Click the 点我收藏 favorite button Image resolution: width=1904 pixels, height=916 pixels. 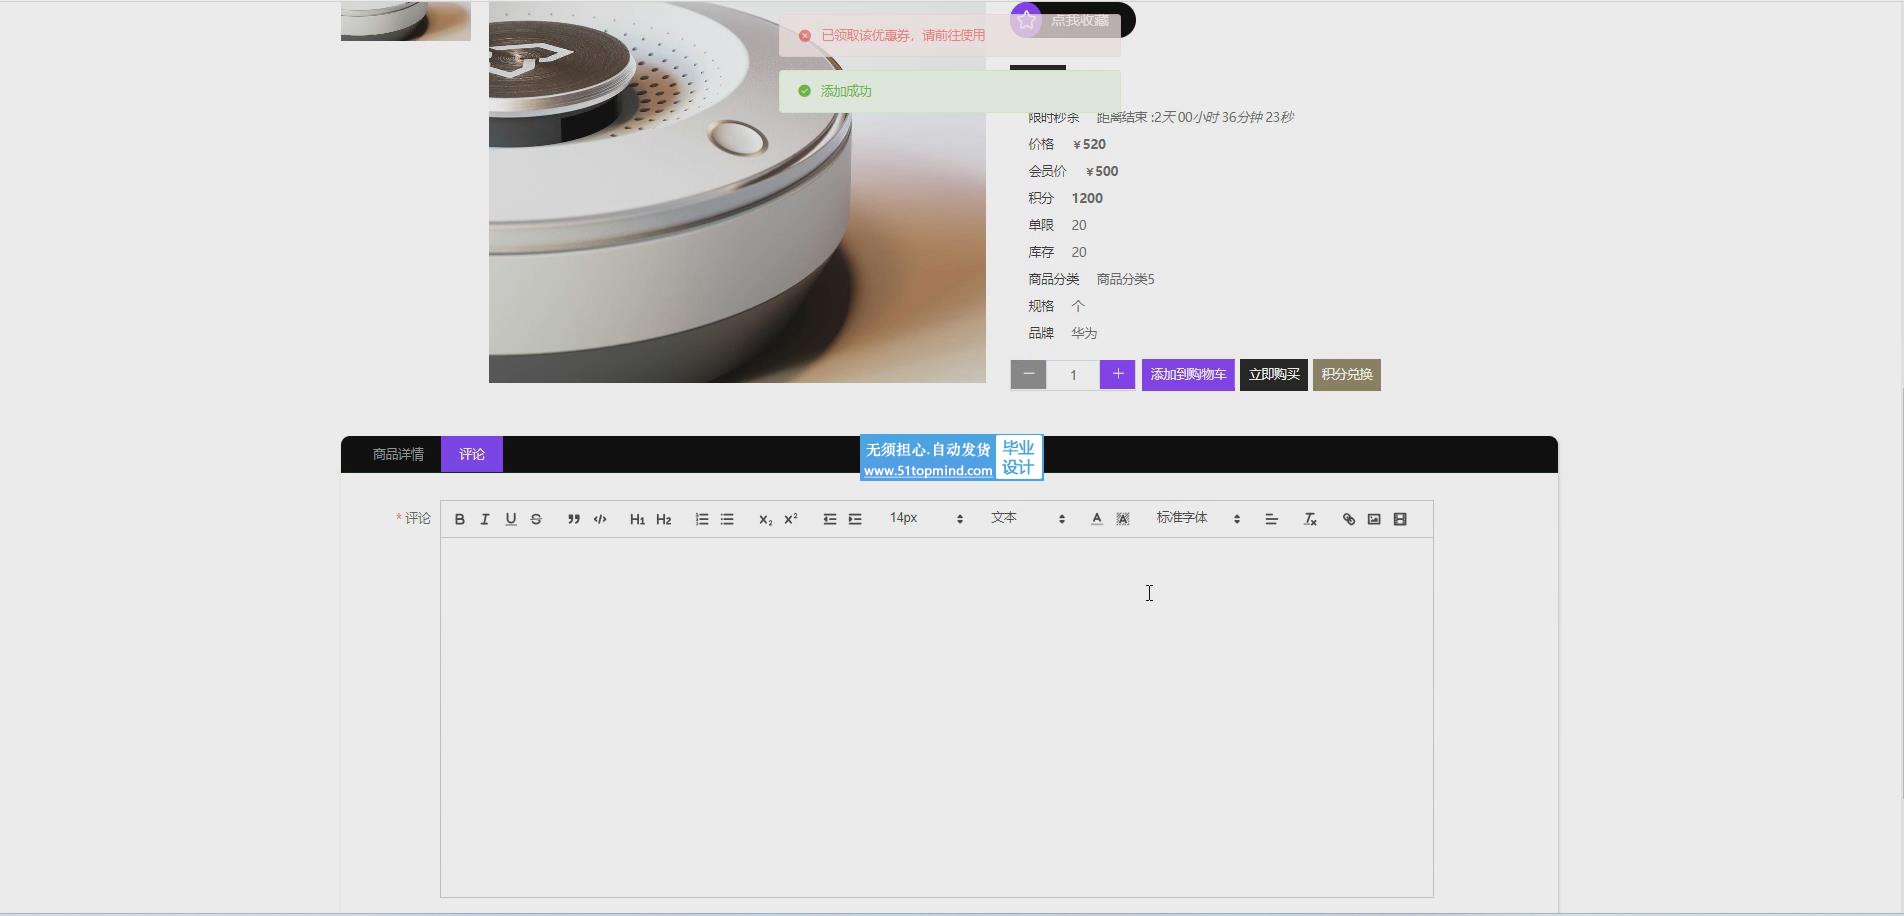1073,20
